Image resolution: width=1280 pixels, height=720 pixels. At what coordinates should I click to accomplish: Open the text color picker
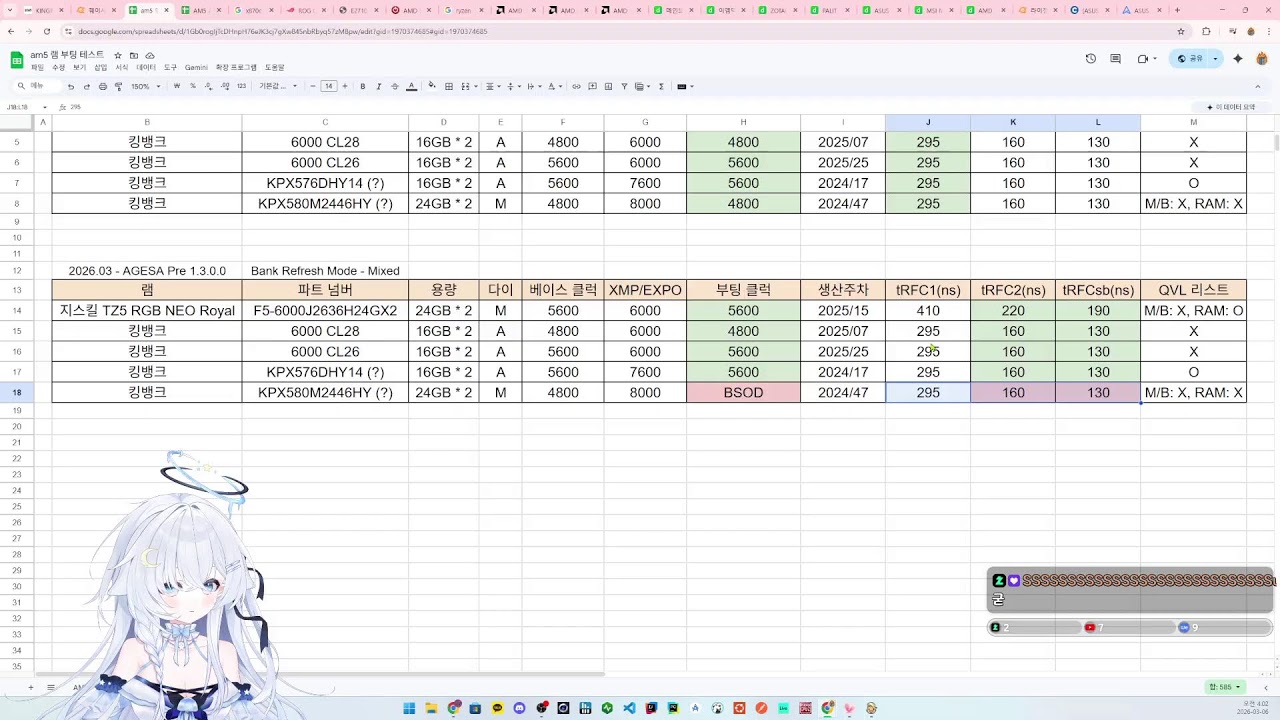pos(411,86)
